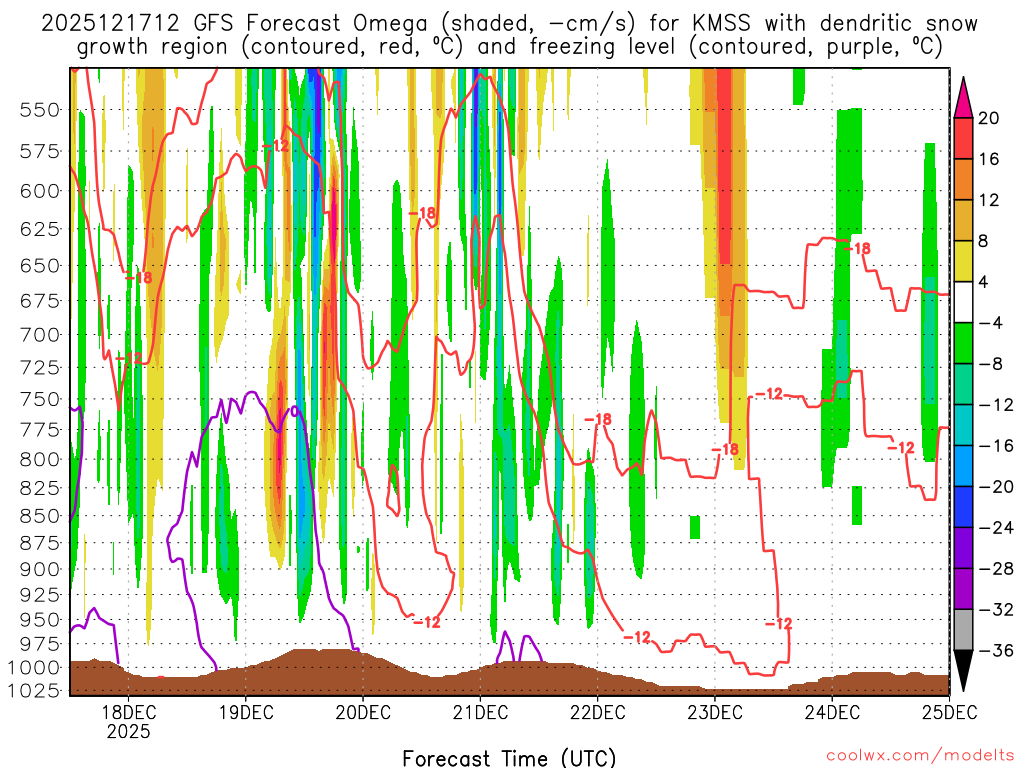Click the red 16-to-20 colorbar segment
The width and height of the screenshot is (1024, 768).
point(963,138)
